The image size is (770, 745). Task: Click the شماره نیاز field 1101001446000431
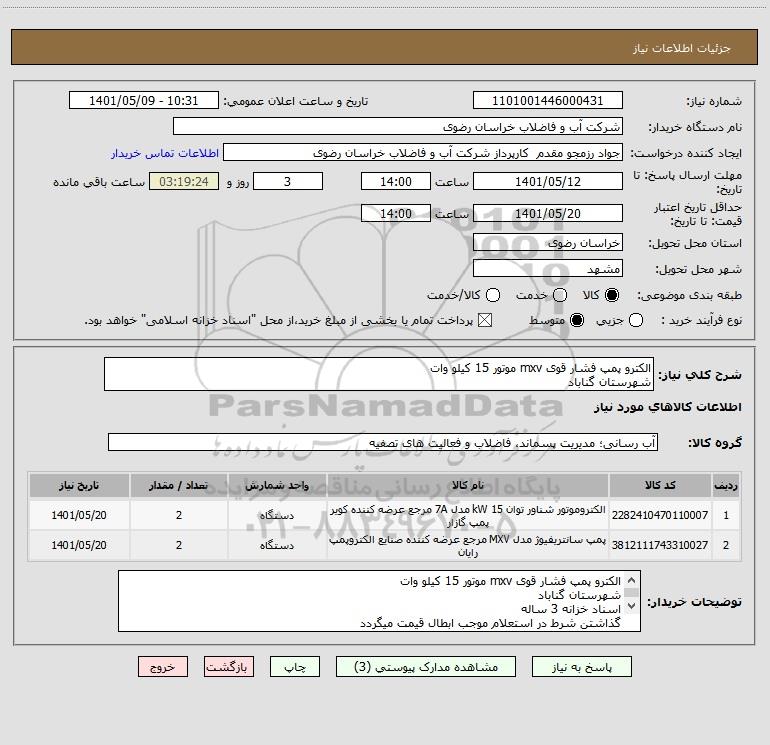pyautogui.click(x=548, y=100)
